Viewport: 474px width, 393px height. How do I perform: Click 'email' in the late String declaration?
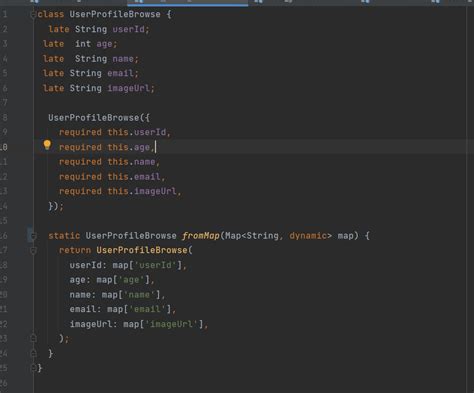tap(120, 73)
